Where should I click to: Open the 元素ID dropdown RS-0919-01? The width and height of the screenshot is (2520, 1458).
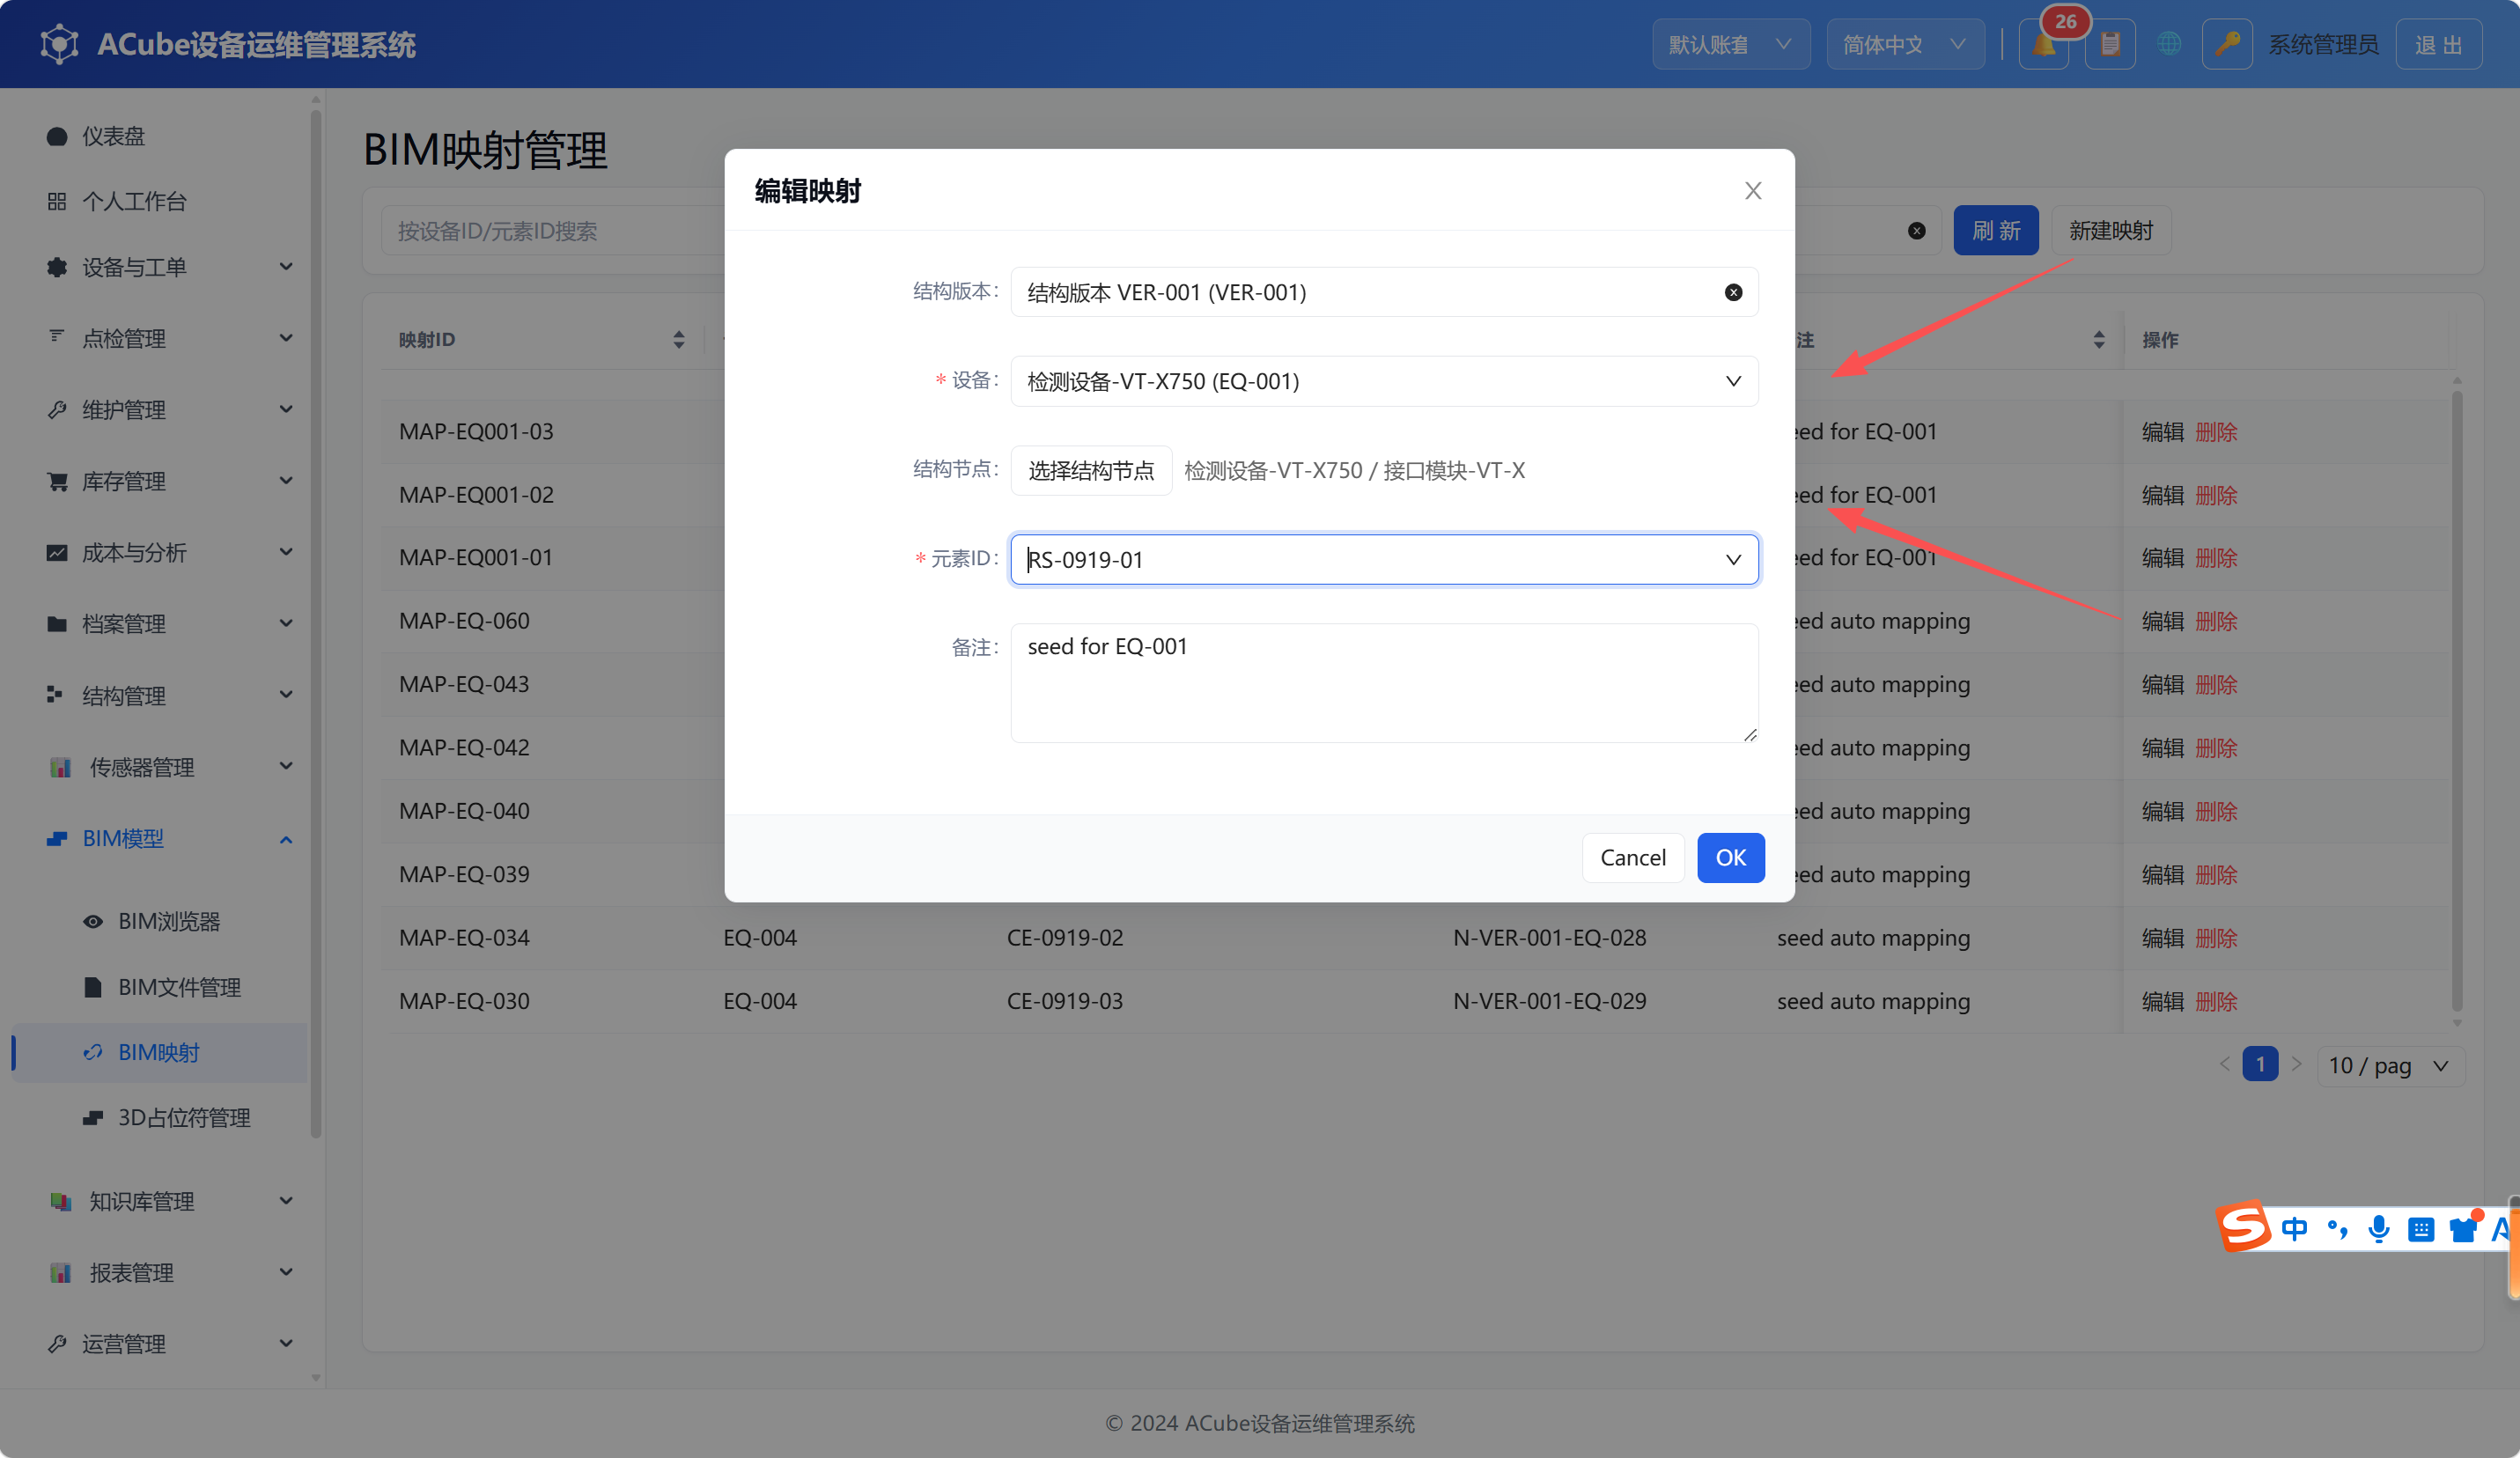tap(1384, 559)
